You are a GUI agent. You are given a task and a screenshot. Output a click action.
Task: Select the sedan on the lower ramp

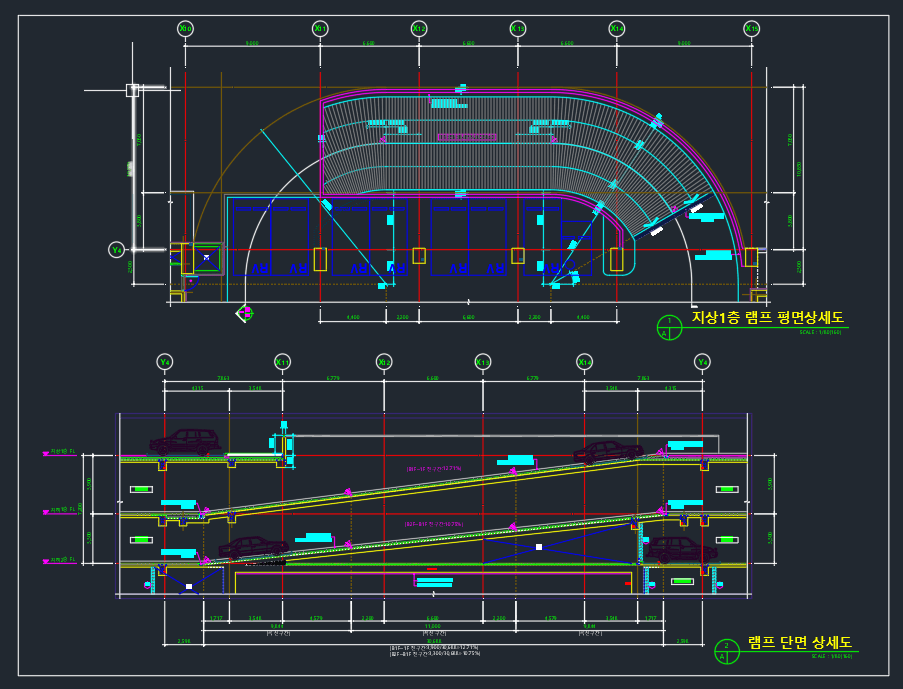[253, 548]
